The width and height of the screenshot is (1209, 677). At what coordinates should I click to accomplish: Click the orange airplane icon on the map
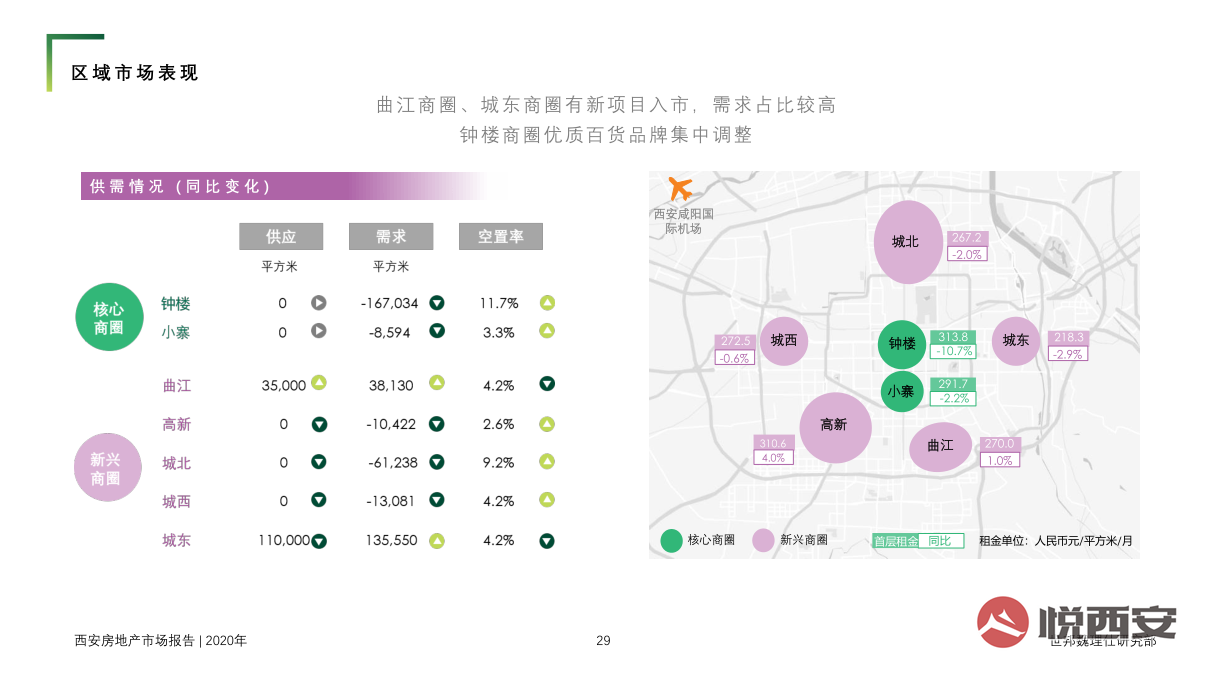[680, 187]
